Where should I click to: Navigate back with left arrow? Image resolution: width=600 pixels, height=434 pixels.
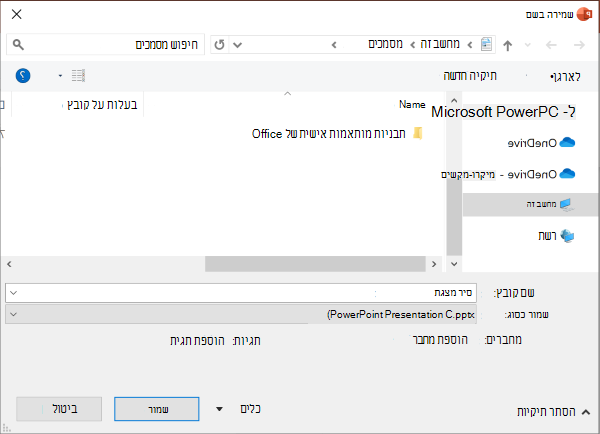point(551,45)
